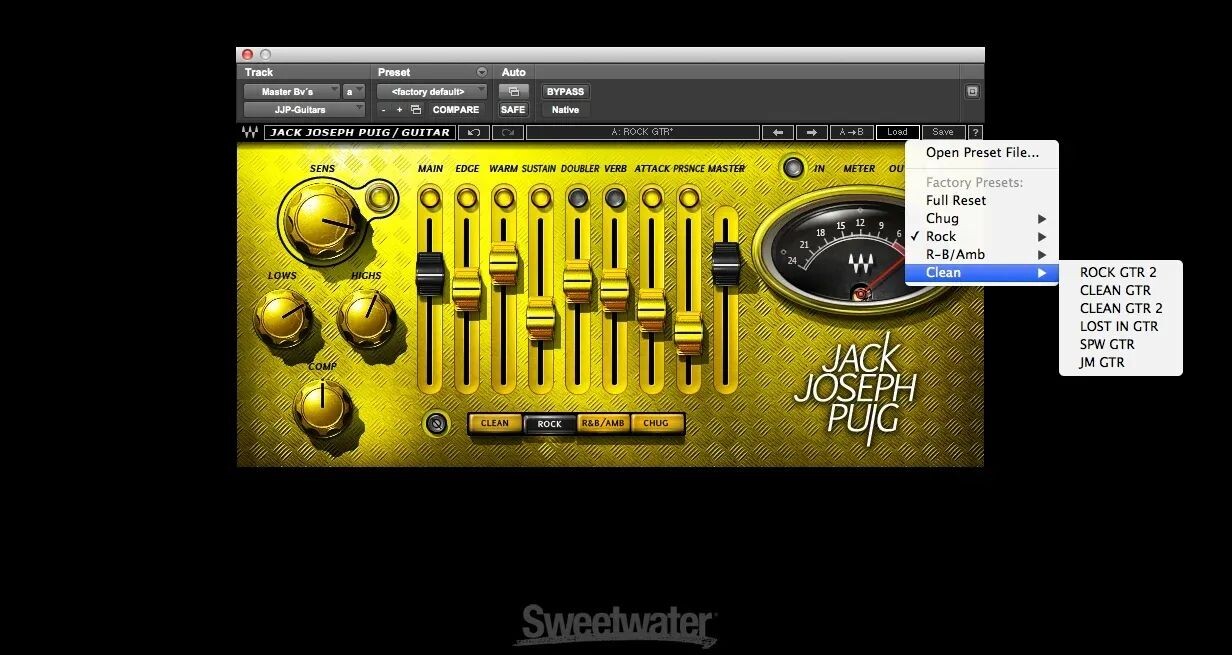1232x655 pixels.
Task: Copy setup A to B
Action: pos(852,132)
